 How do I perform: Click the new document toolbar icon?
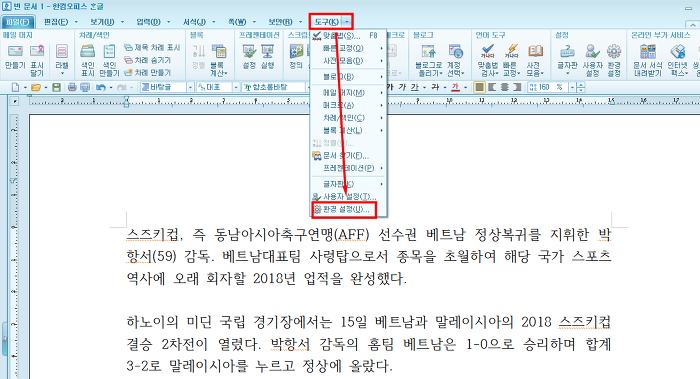click(x=15, y=87)
